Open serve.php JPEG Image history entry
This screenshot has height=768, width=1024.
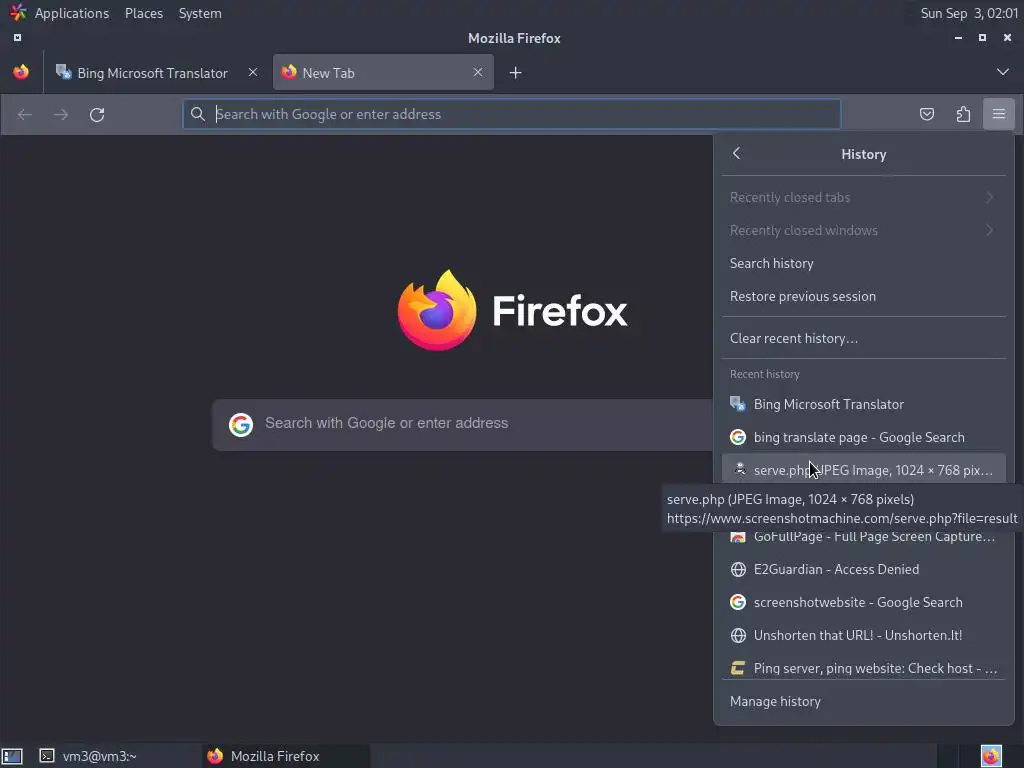click(x=863, y=469)
